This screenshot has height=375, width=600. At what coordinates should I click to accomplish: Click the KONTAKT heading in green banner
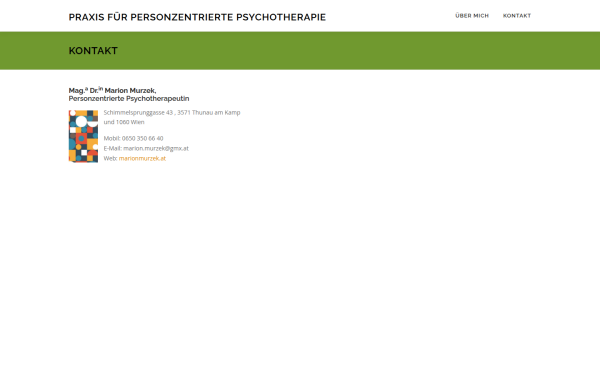point(93,51)
